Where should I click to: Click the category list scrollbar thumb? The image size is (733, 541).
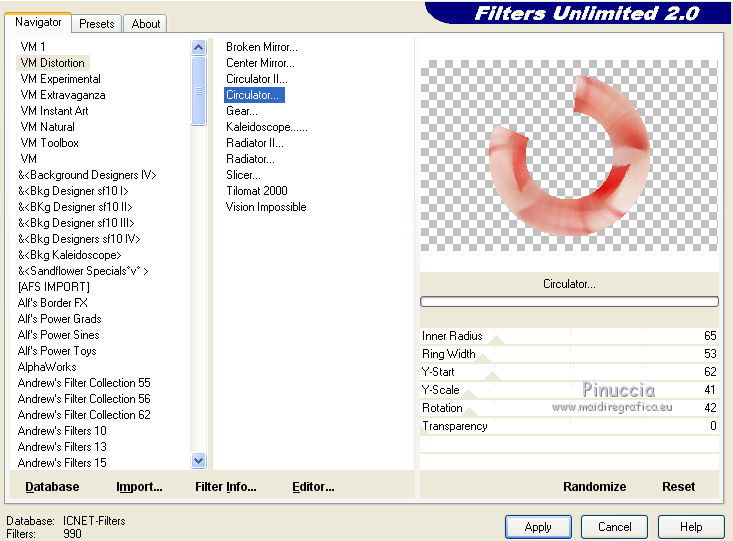click(x=199, y=91)
